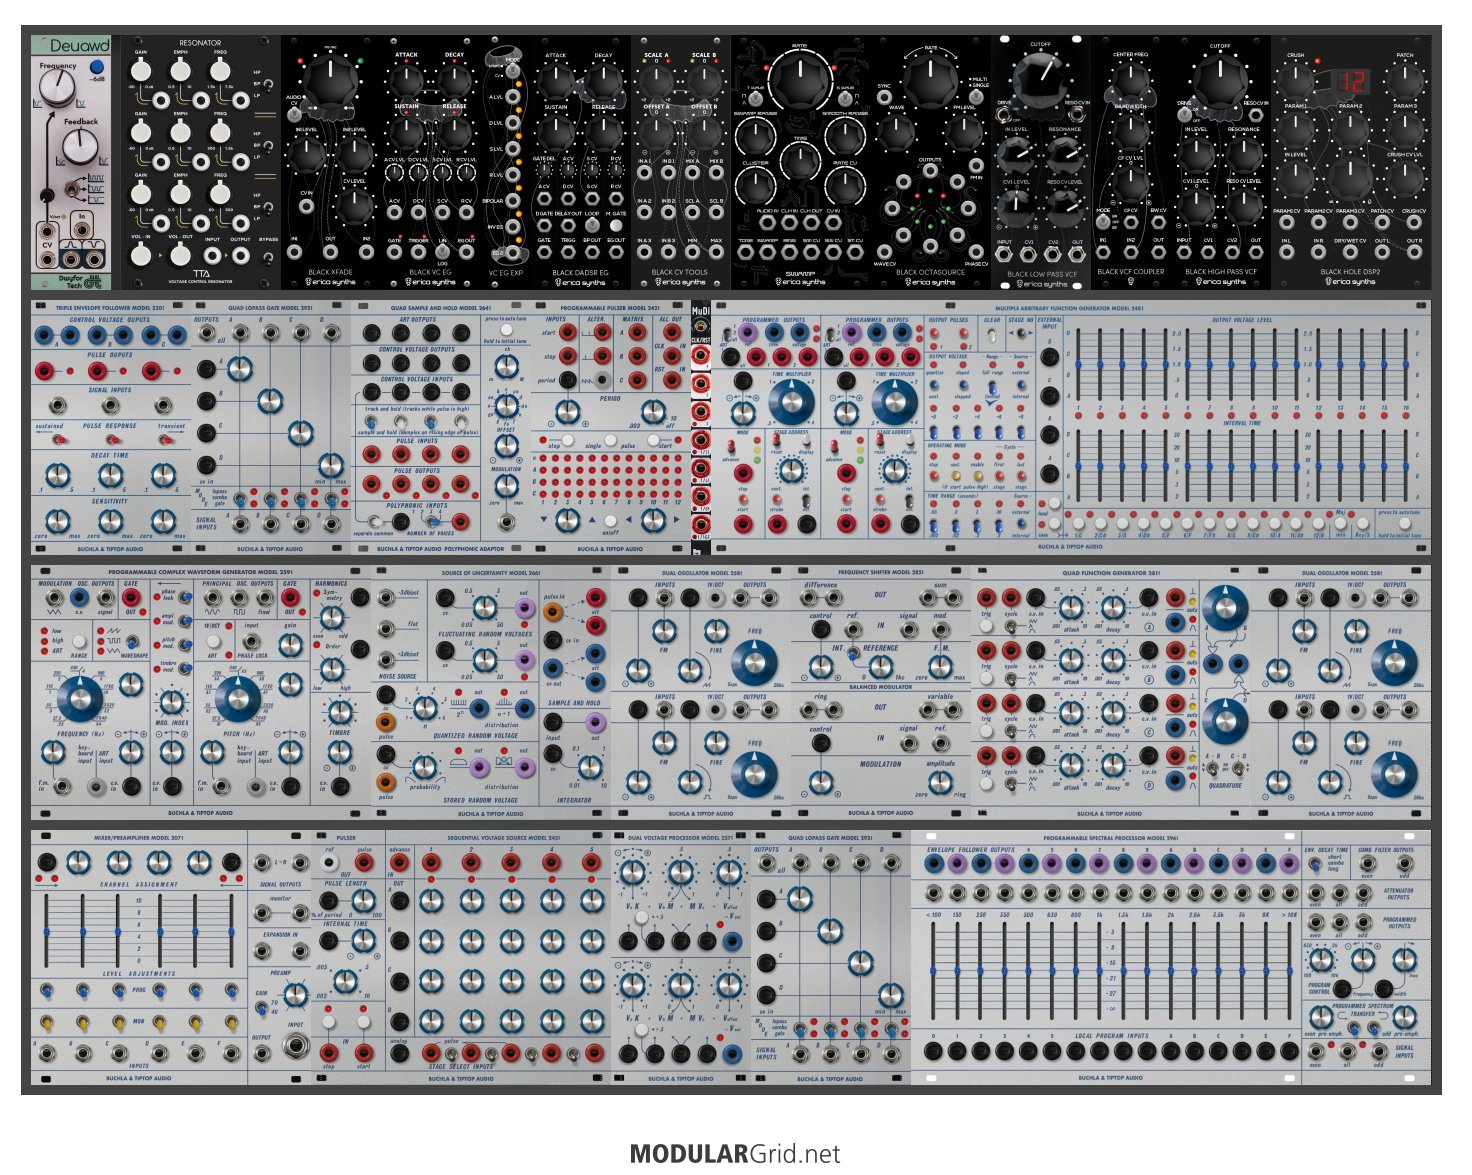
Task: Click the Black XFADE OUT jack
Action: click(x=331, y=253)
